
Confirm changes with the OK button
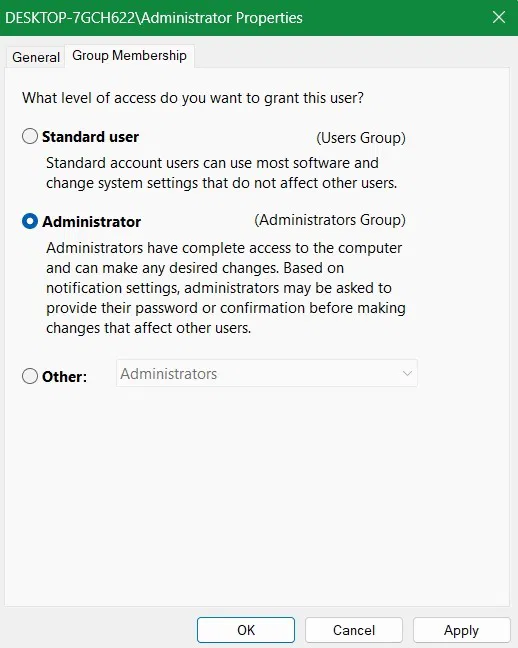(x=246, y=630)
